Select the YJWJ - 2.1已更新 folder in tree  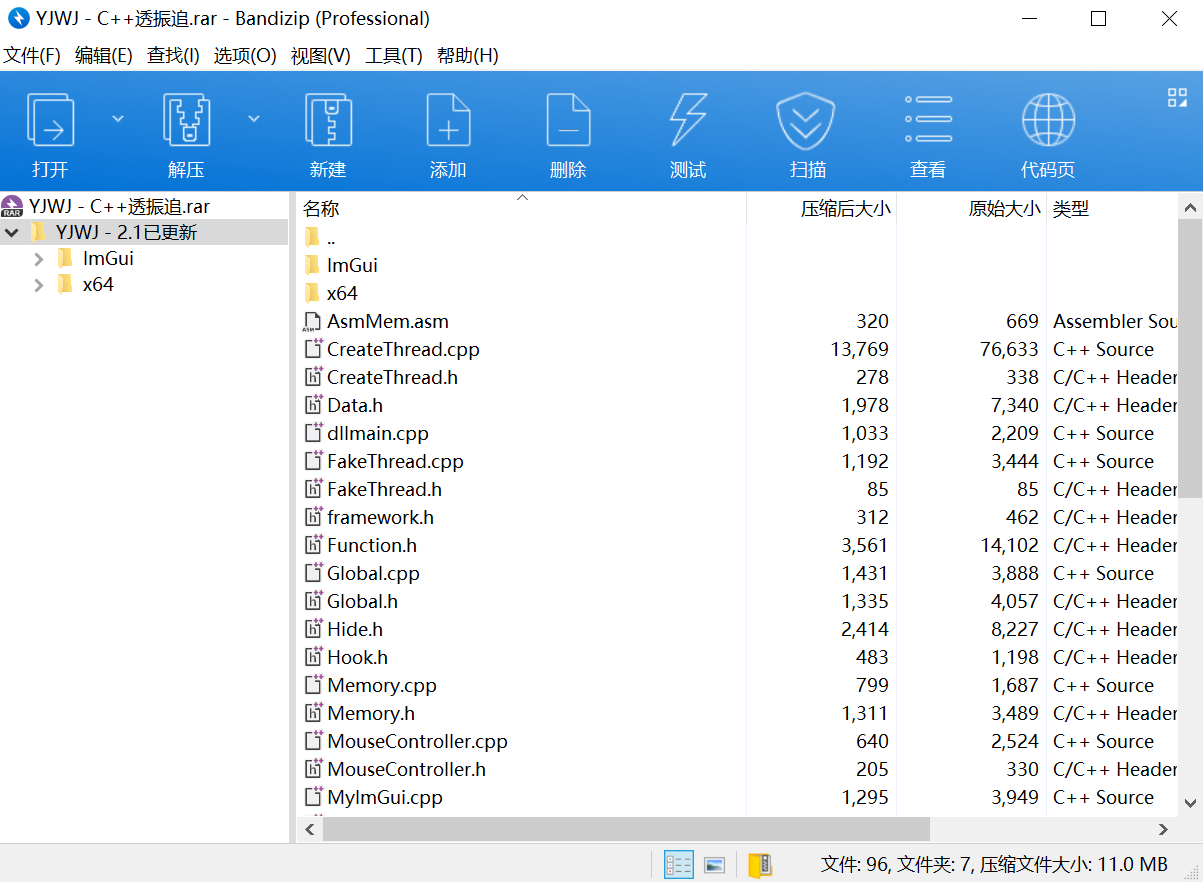coord(126,233)
